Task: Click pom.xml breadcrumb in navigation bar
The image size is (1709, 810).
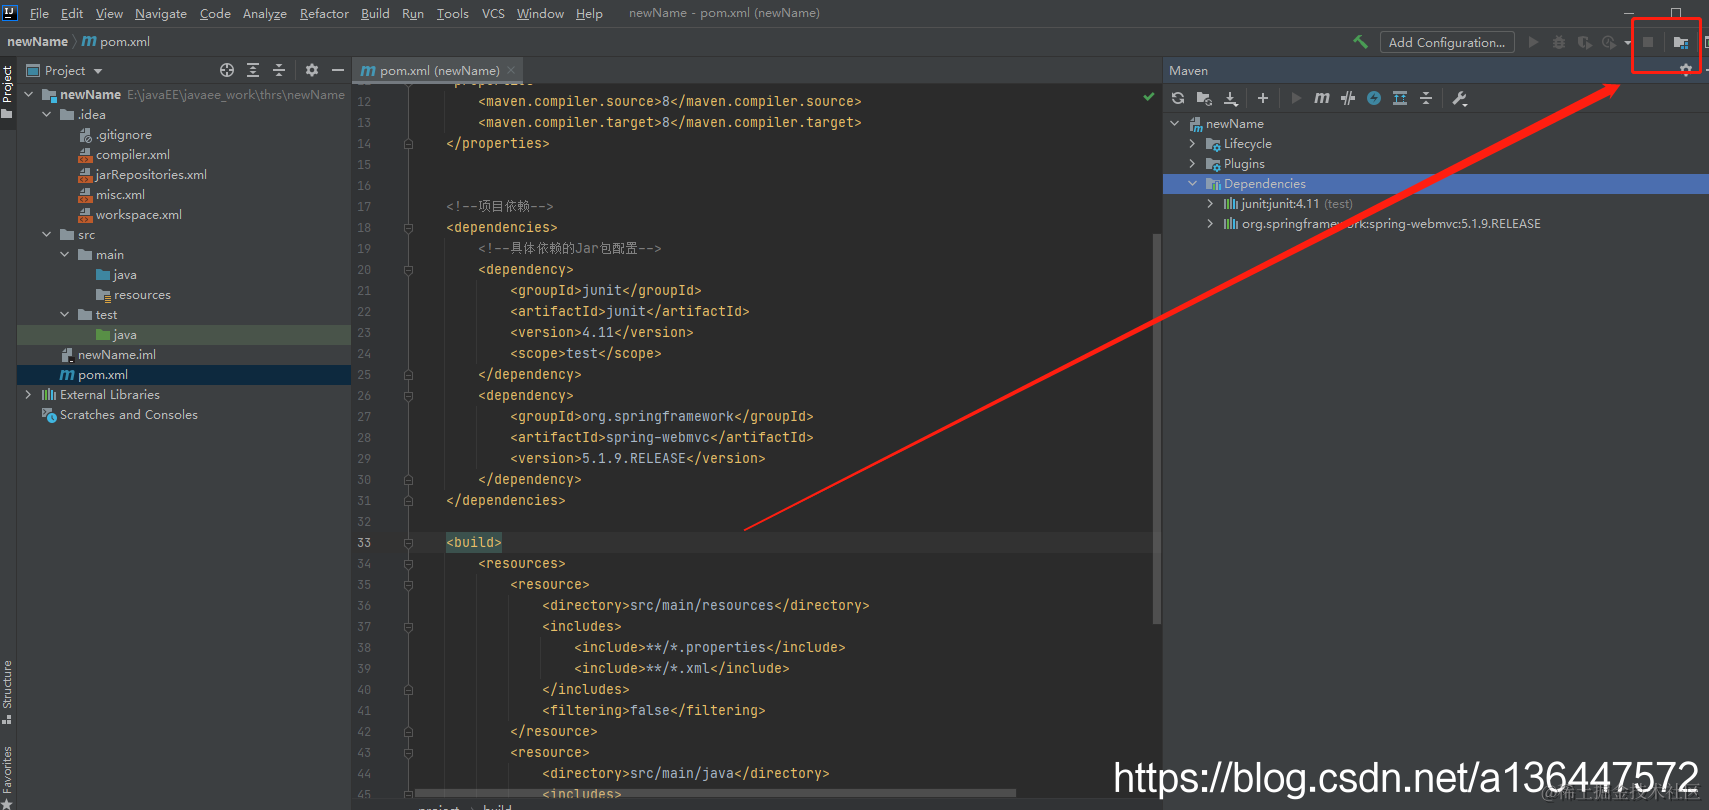Action: (x=116, y=41)
